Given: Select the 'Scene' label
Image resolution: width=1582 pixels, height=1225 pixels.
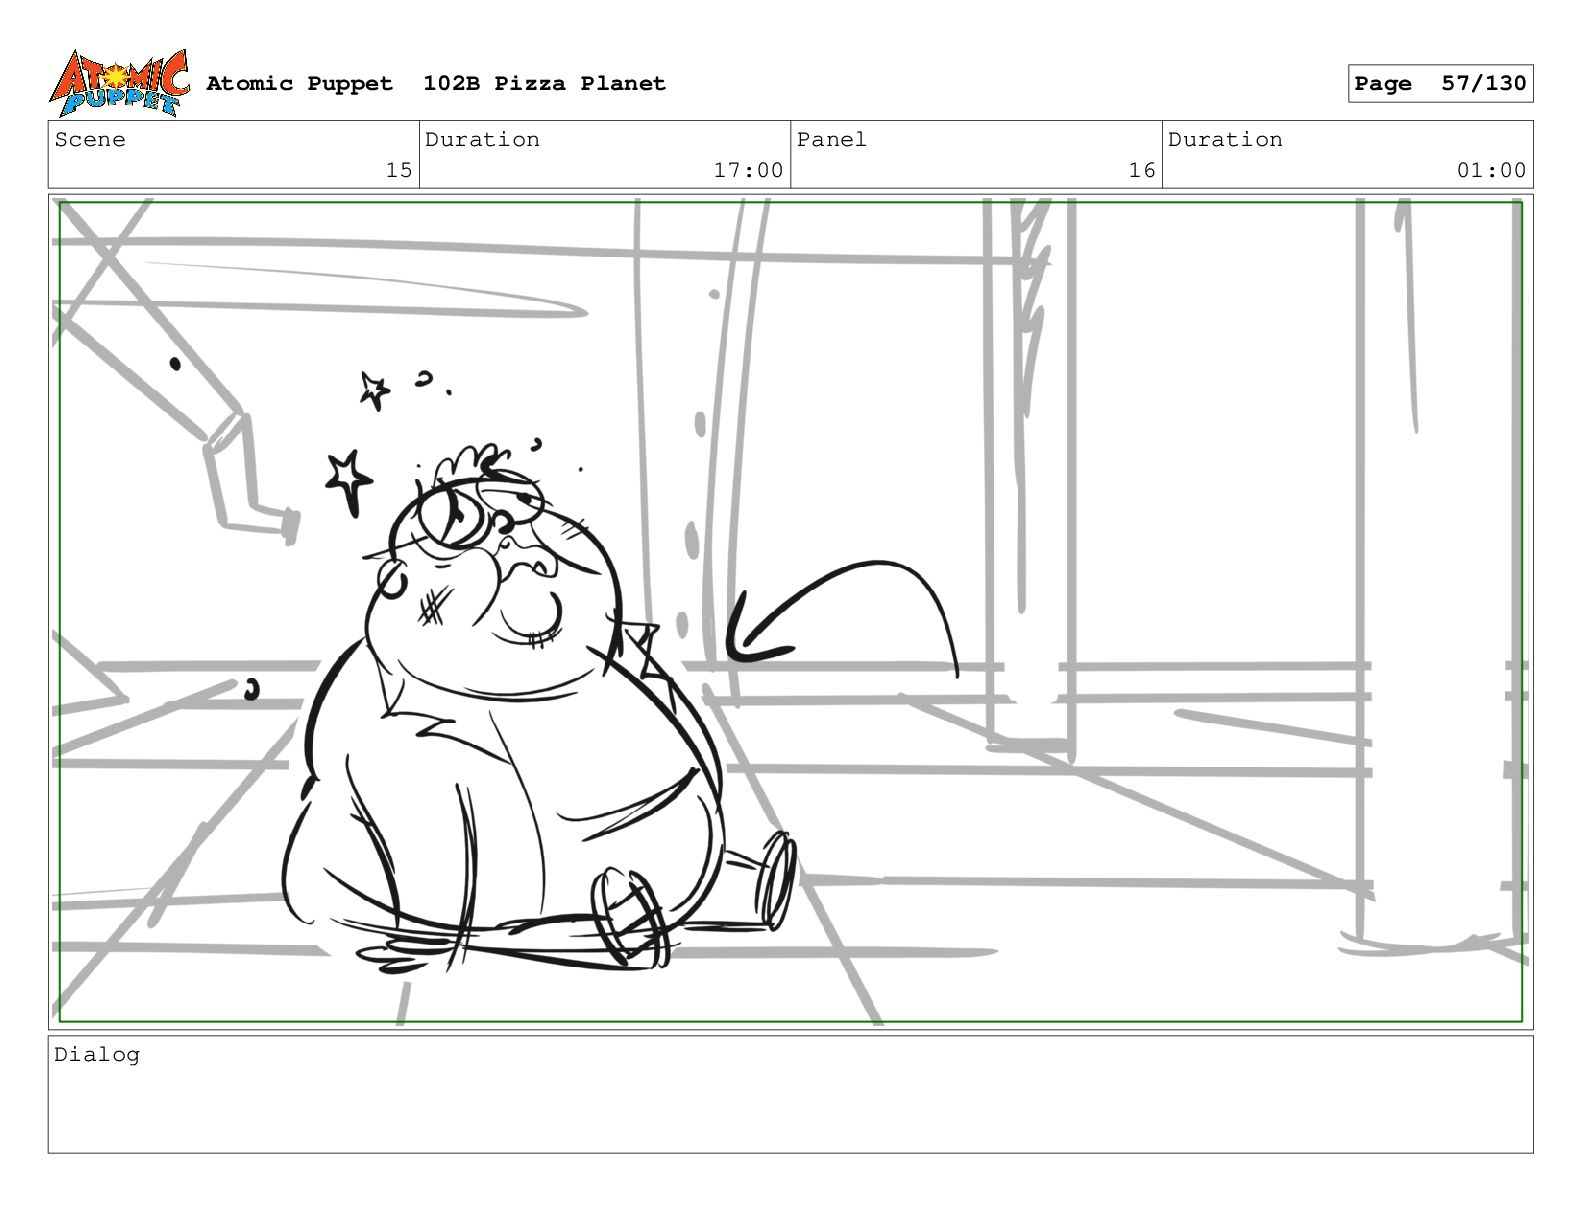Looking at the screenshot, I should pos(90,140).
